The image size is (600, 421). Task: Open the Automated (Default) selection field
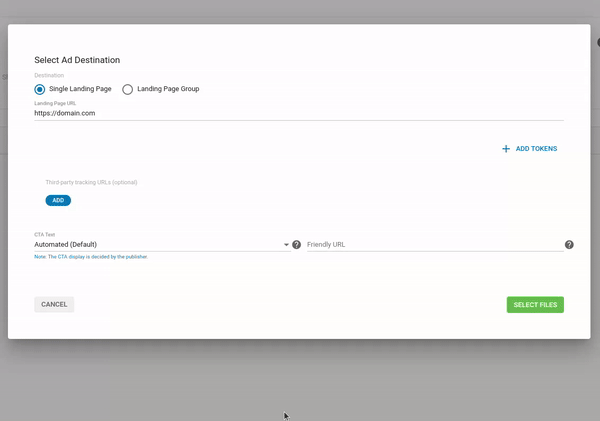coord(150,245)
